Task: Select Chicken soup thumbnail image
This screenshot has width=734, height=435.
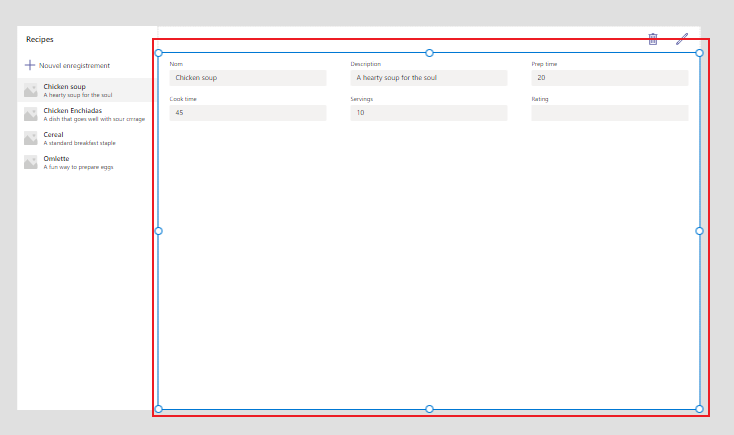Action: [x=30, y=90]
